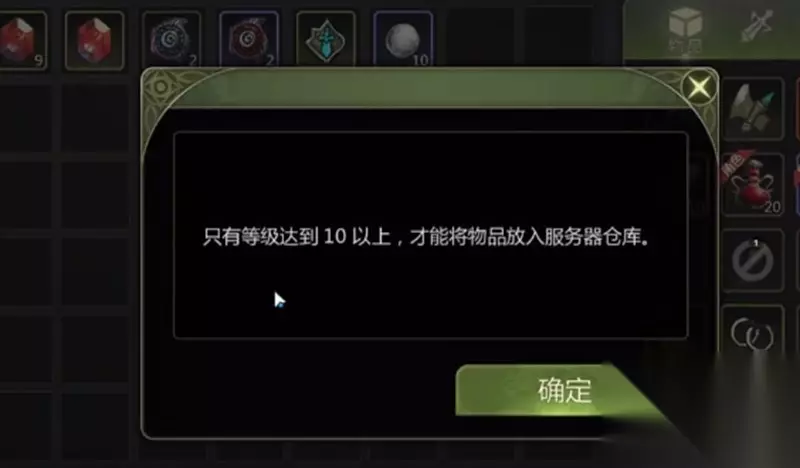Pick the red gem without a count
The width and height of the screenshot is (800, 468).
point(94,40)
